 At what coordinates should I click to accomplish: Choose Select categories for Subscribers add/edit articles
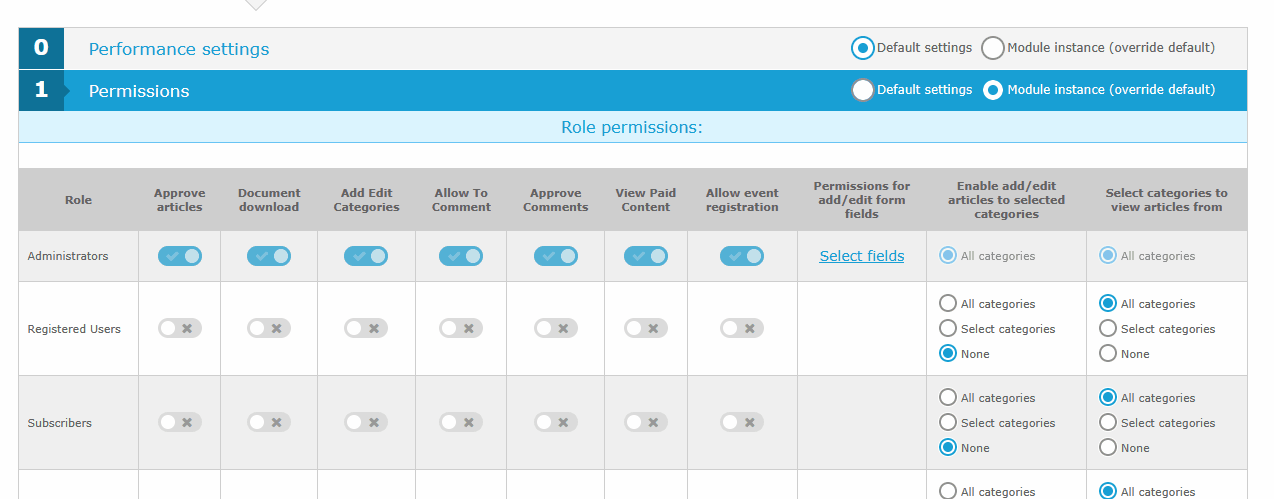point(948,423)
